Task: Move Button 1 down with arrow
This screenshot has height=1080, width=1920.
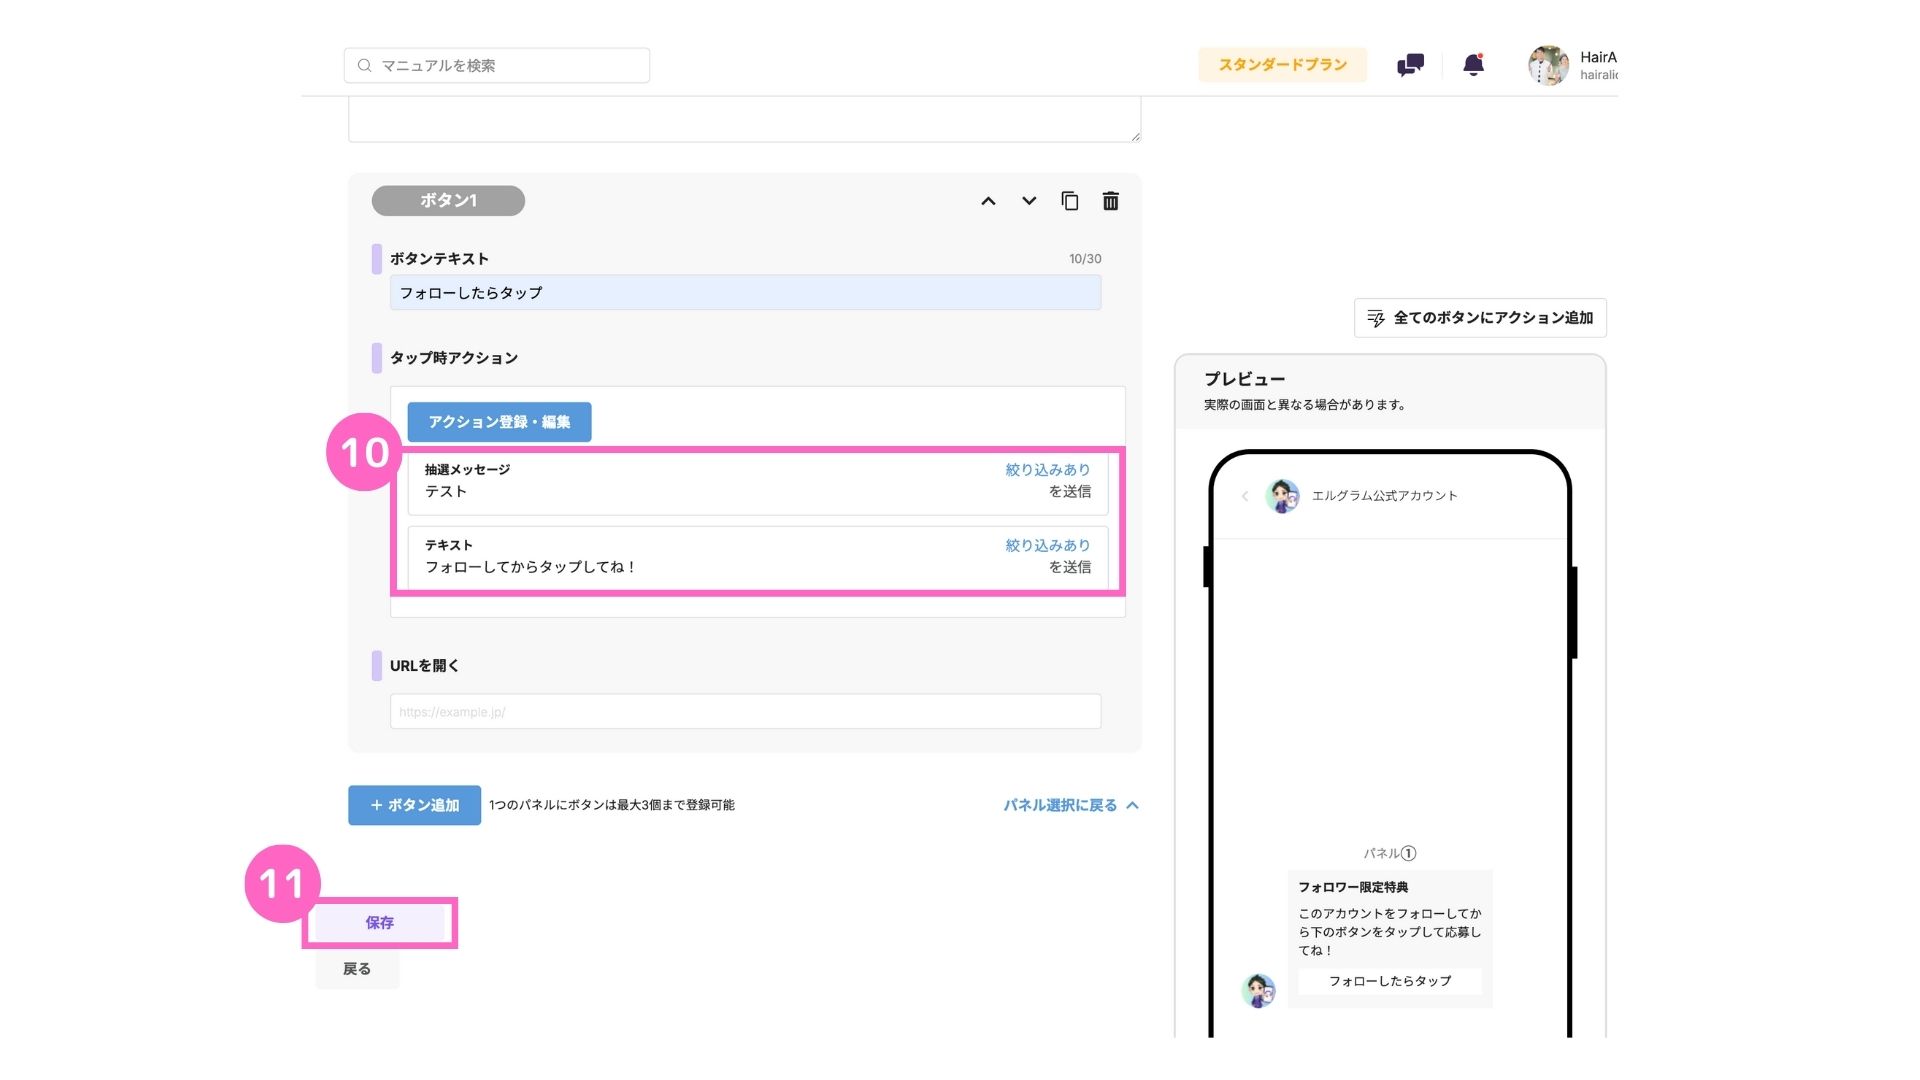Action: pyautogui.click(x=1029, y=201)
